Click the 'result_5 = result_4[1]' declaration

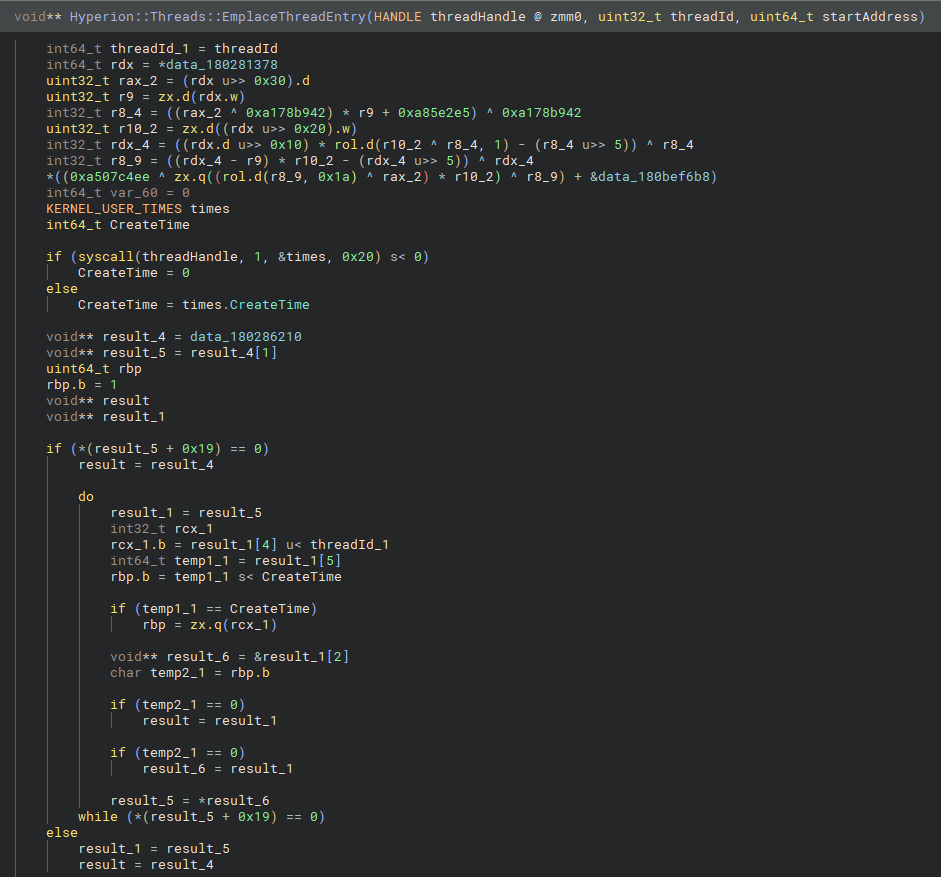pos(161,353)
